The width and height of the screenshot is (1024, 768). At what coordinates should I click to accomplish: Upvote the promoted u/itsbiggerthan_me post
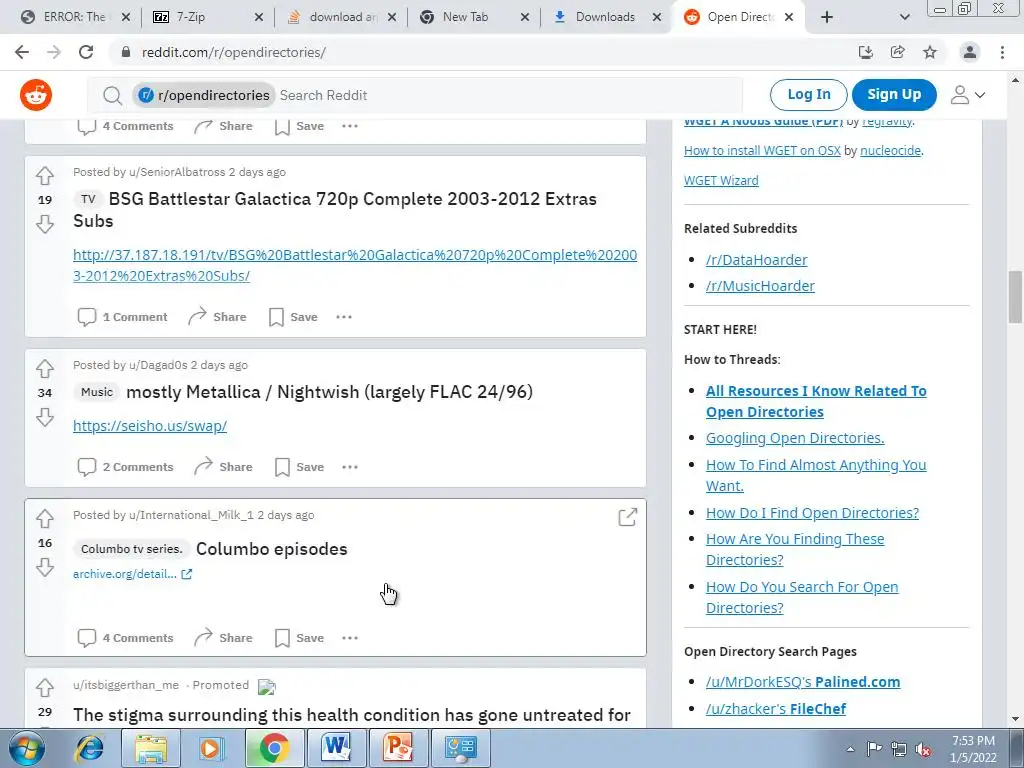pyautogui.click(x=44, y=688)
